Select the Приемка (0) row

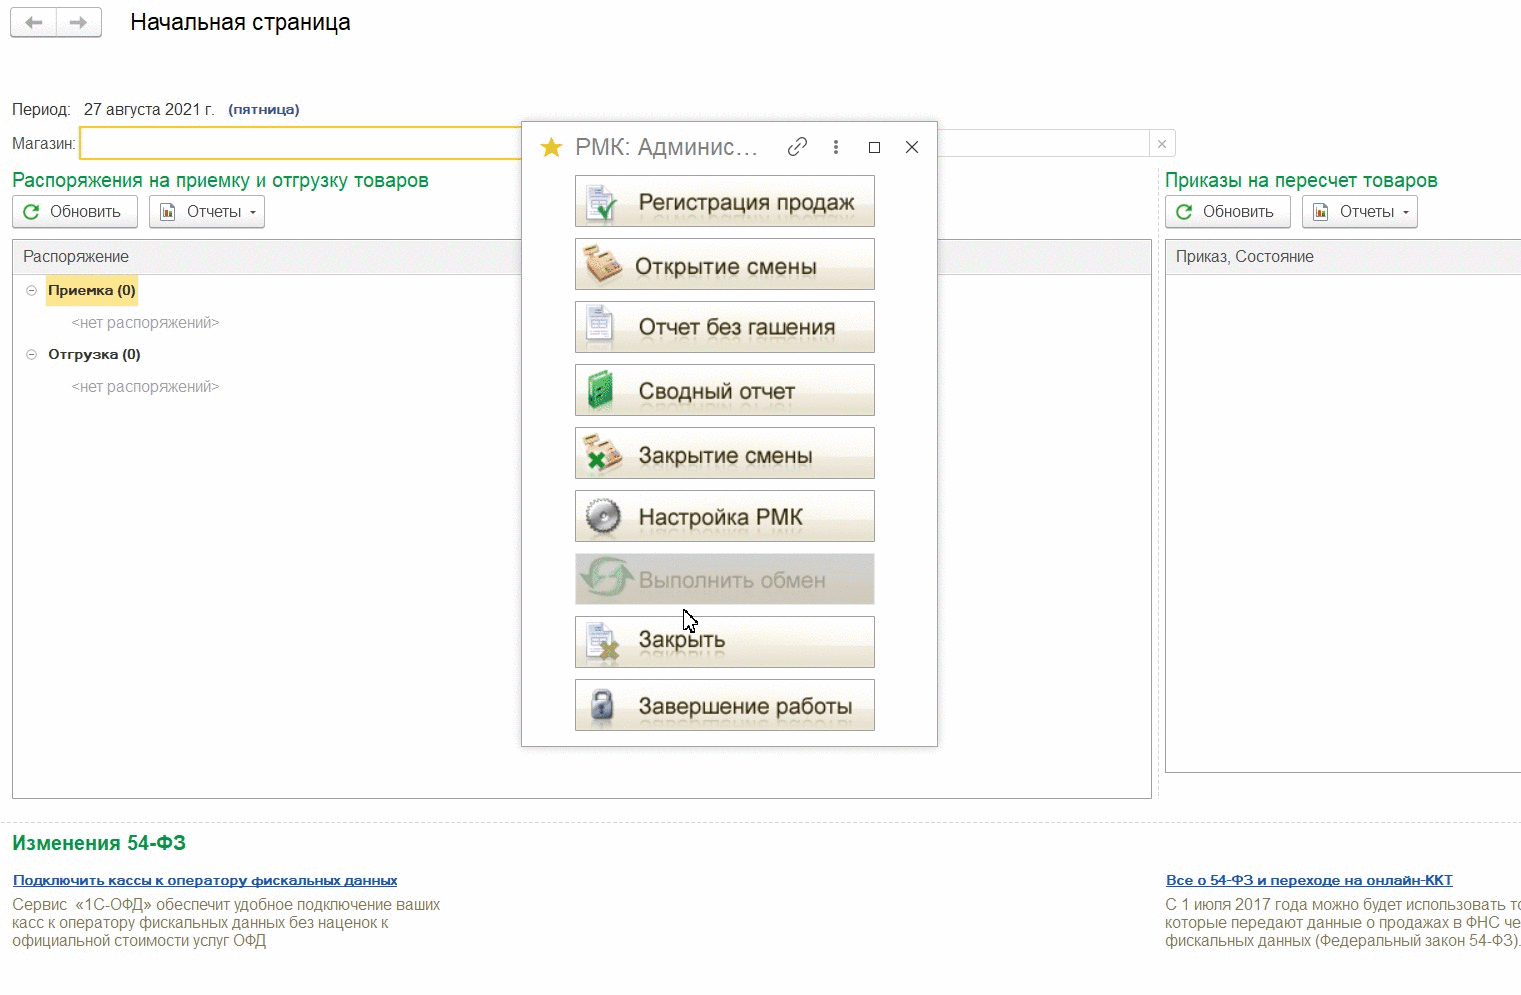click(92, 291)
